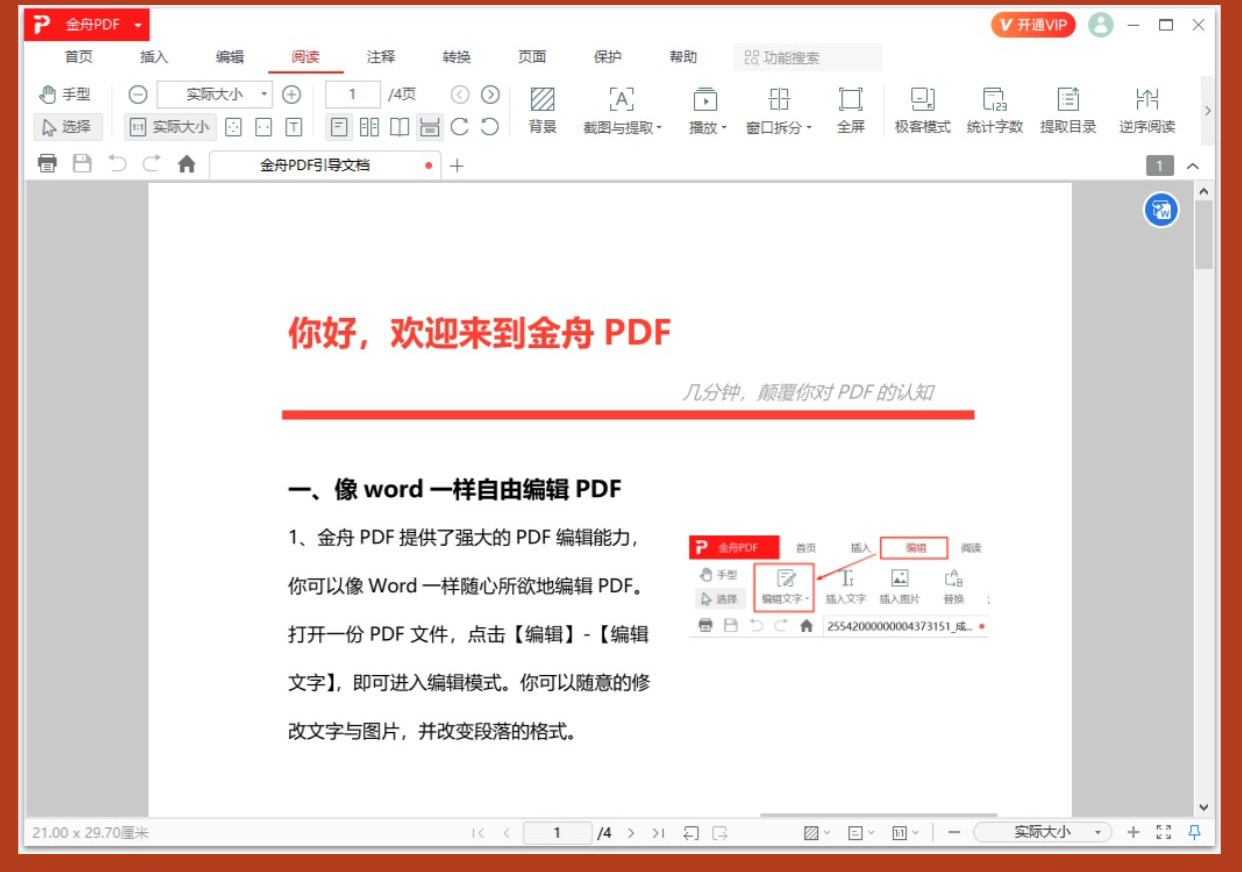The width and height of the screenshot is (1242, 872).
Task: Open the 页面 ribbon tab
Action: click(532, 57)
